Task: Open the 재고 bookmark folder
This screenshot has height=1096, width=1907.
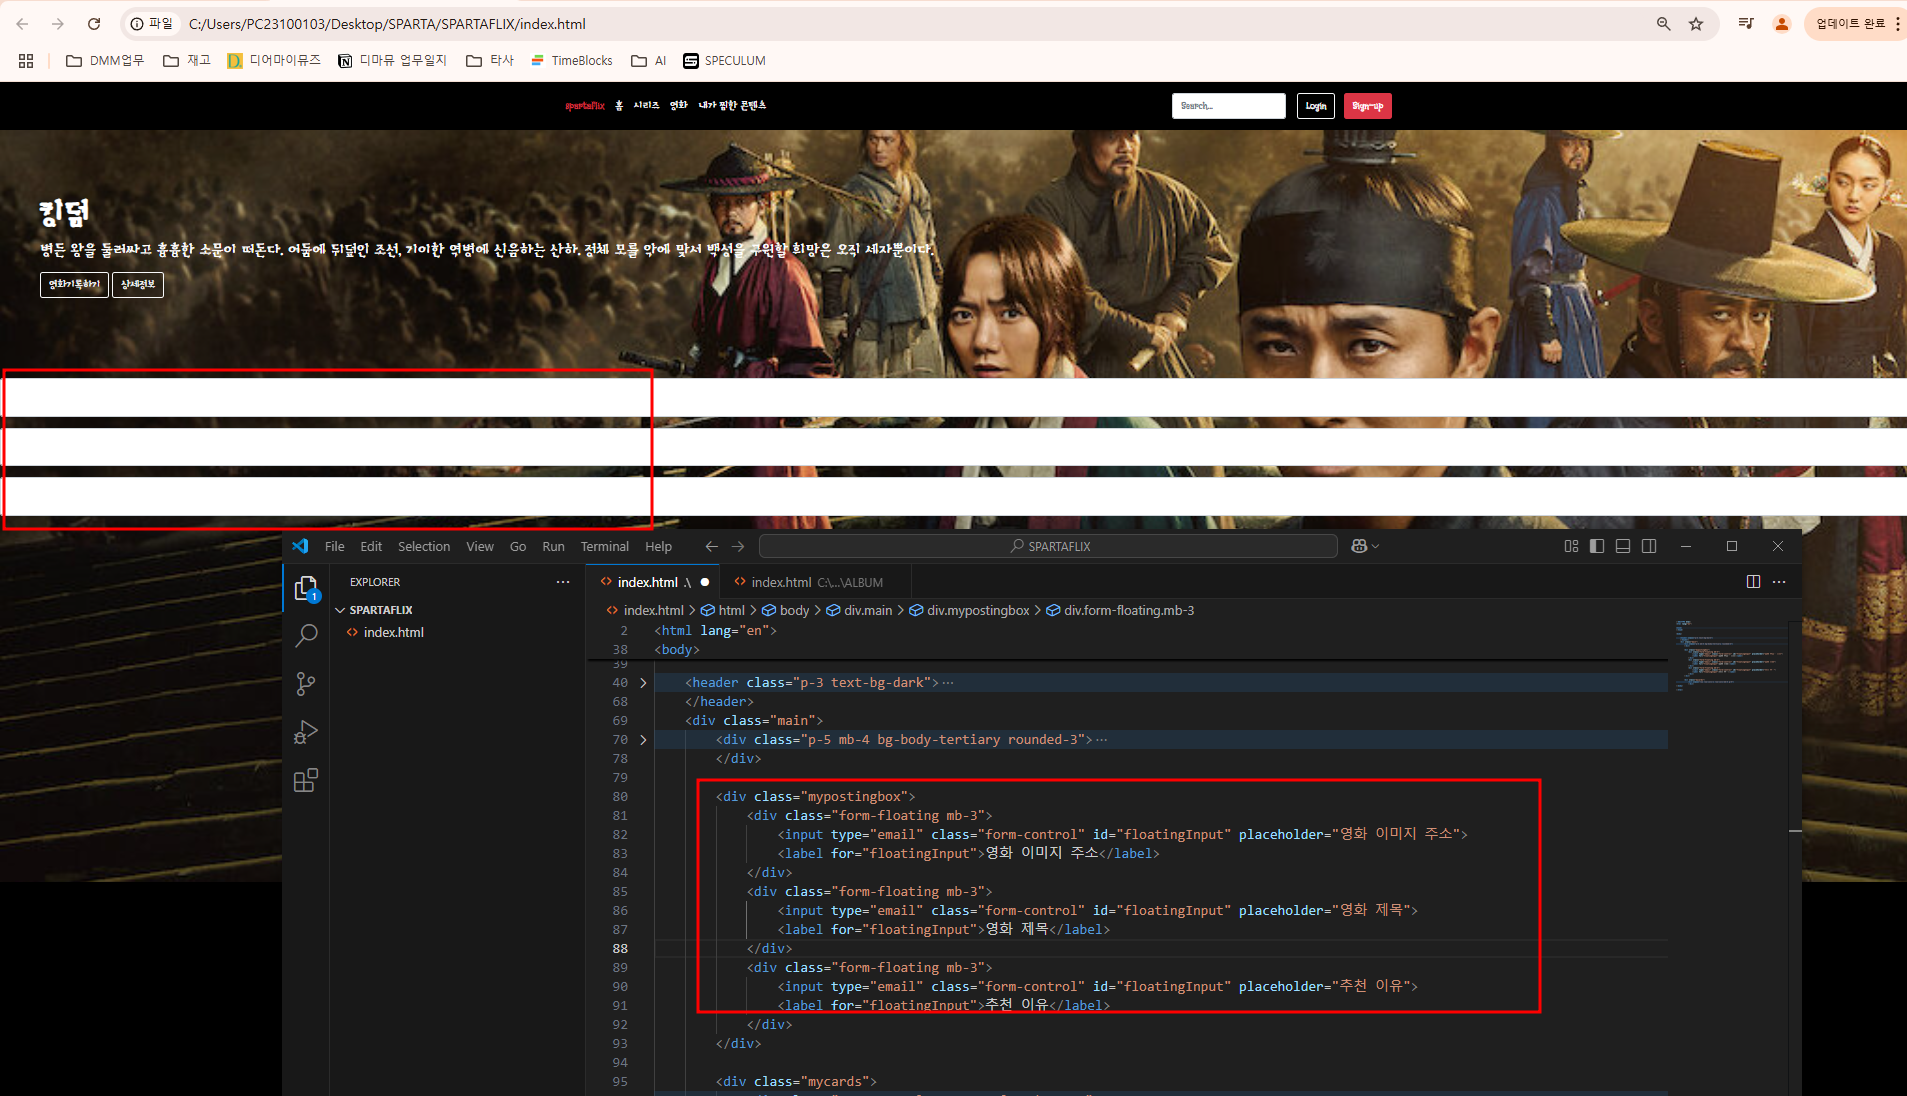Action: tap(187, 61)
